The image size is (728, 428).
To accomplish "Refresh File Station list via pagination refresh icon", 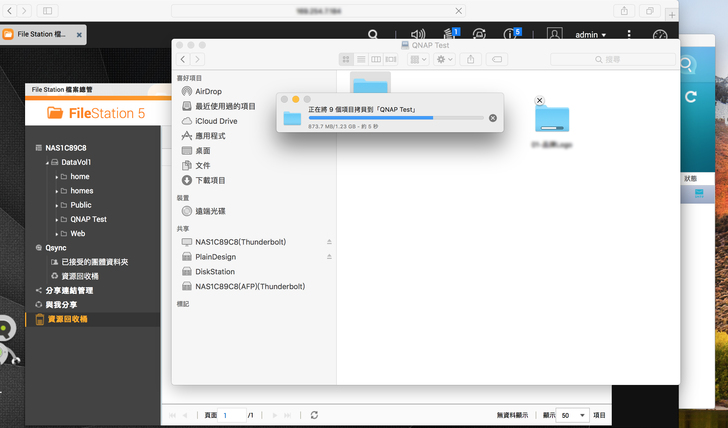I will pyautogui.click(x=314, y=415).
